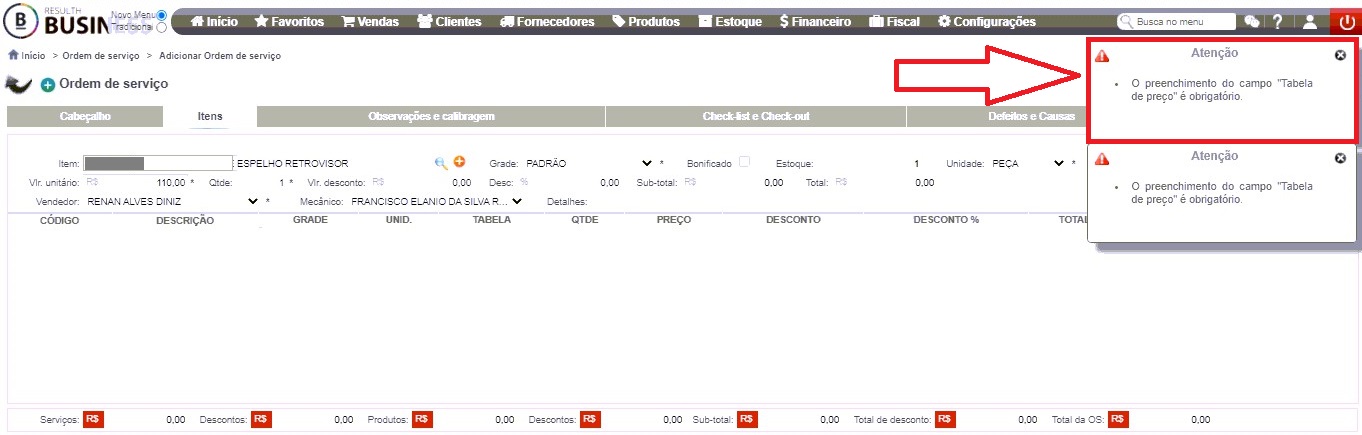This screenshot has height=435, width=1362.
Task: Select the Novo Menu radio button
Action: click(x=162, y=15)
